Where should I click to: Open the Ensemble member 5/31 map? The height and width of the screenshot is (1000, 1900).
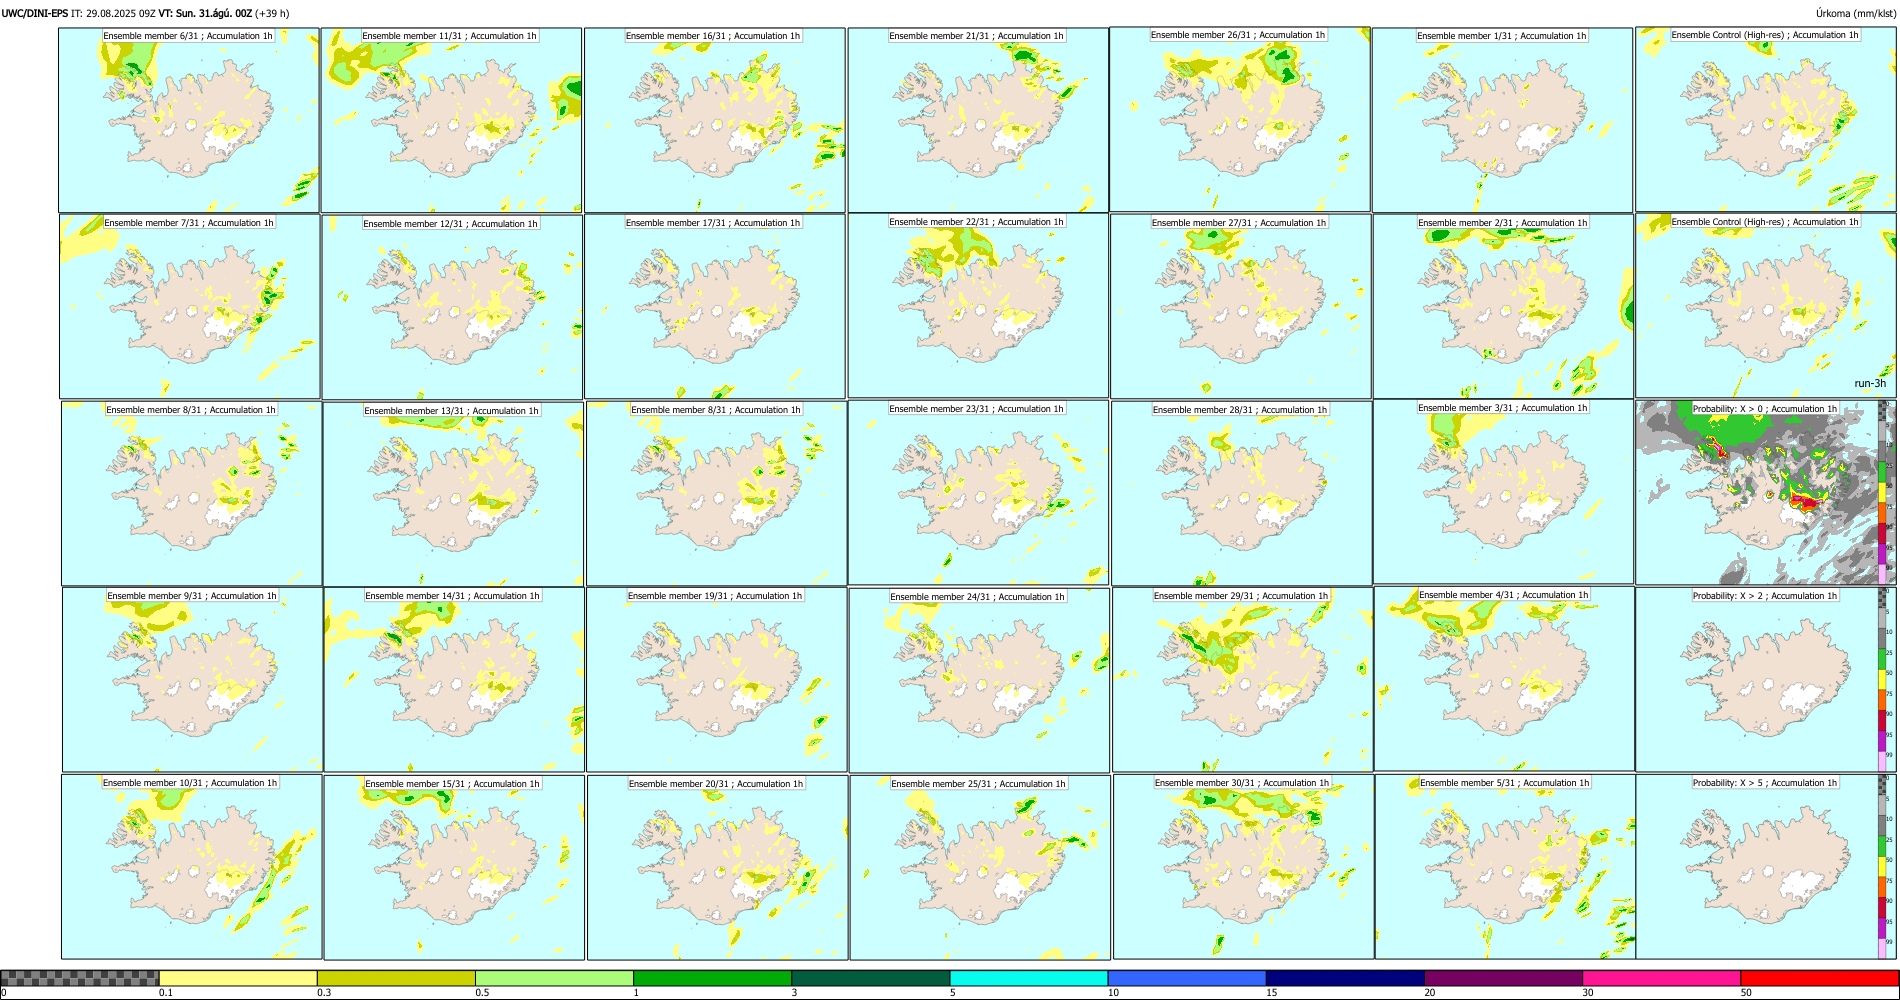(1505, 867)
